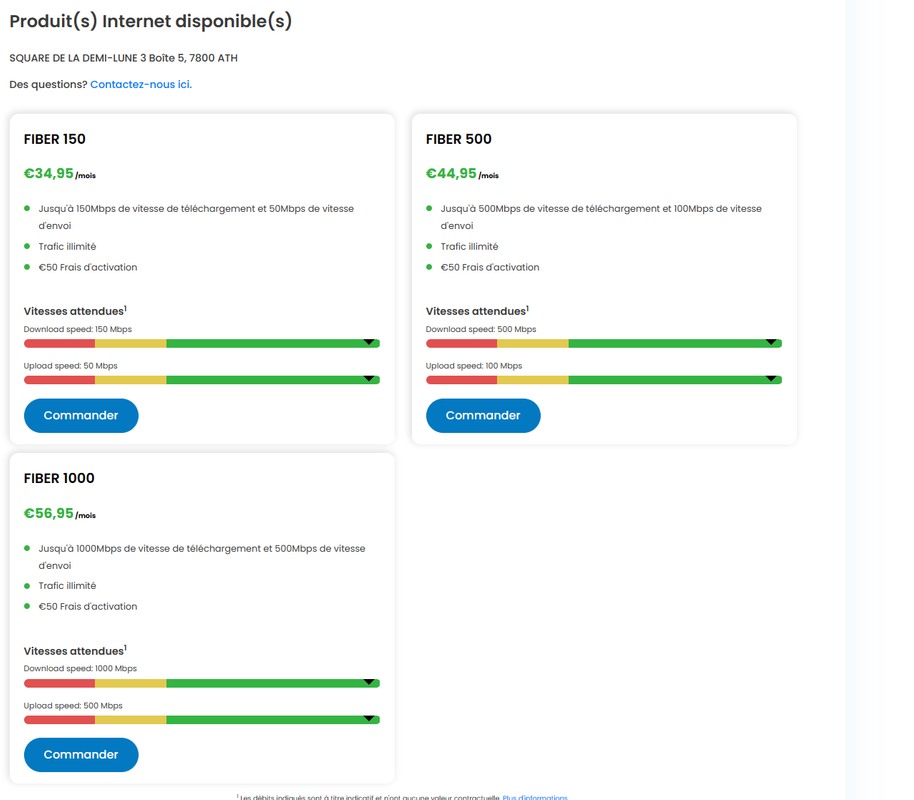Image resolution: width=914 pixels, height=800 pixels.
Task: Click the Produit(s) Internet disponible(s) page heading
Action: 150,21
